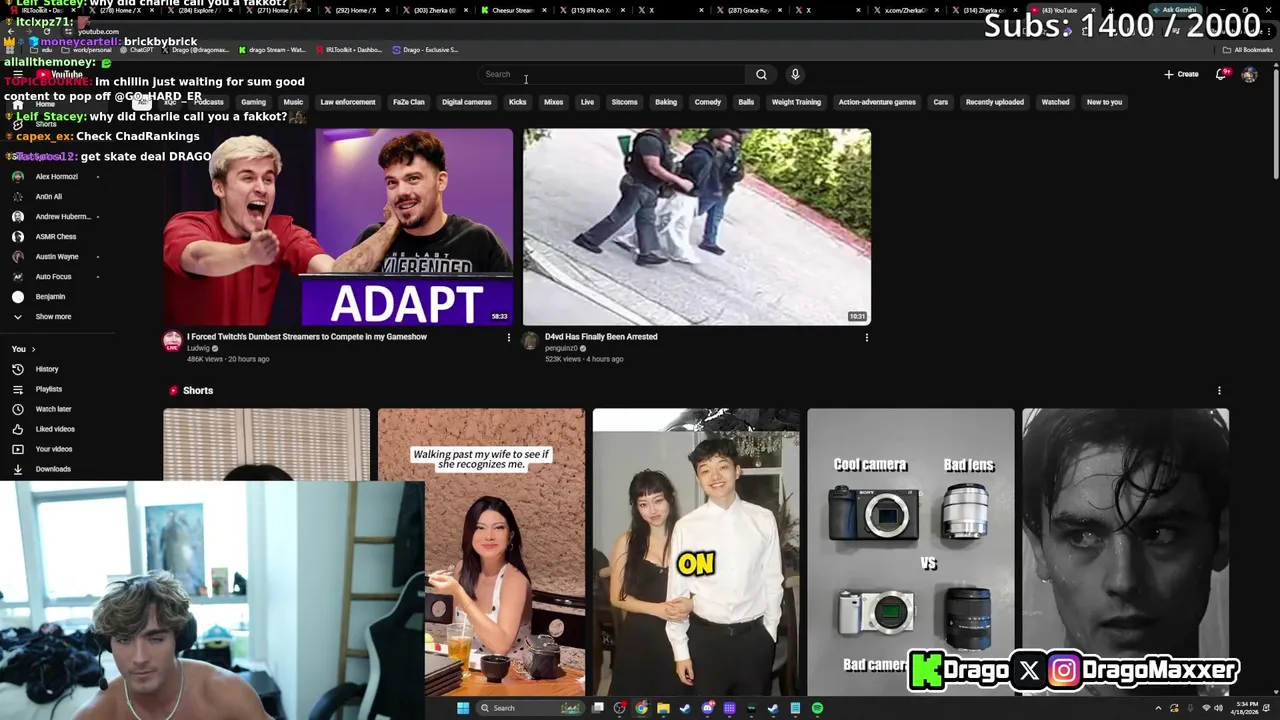Open penguinz0 channel avatar
This screenshot has height=720, width=1280.
pyautogui.click(x=530, y=342)
